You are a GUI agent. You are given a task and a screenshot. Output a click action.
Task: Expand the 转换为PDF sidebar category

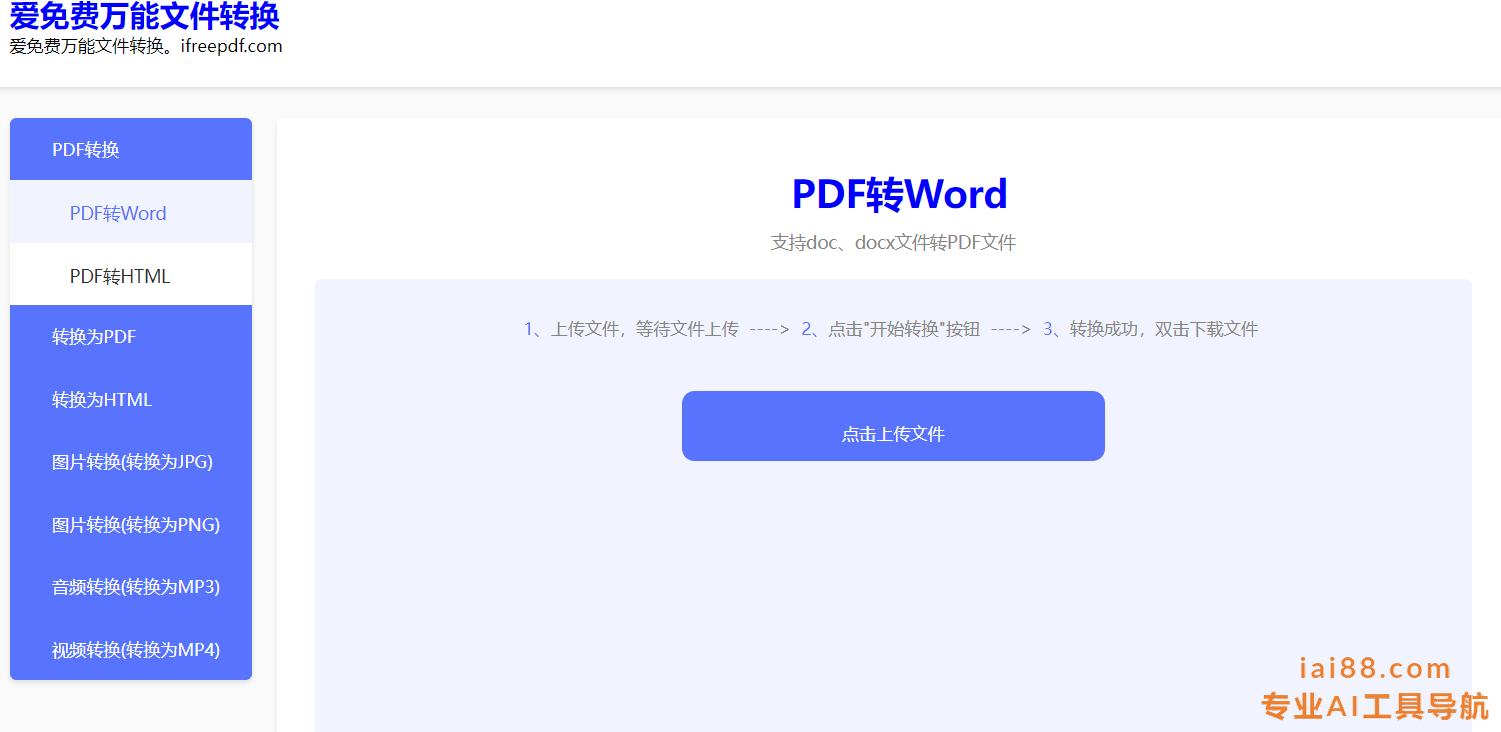[94, 337]
